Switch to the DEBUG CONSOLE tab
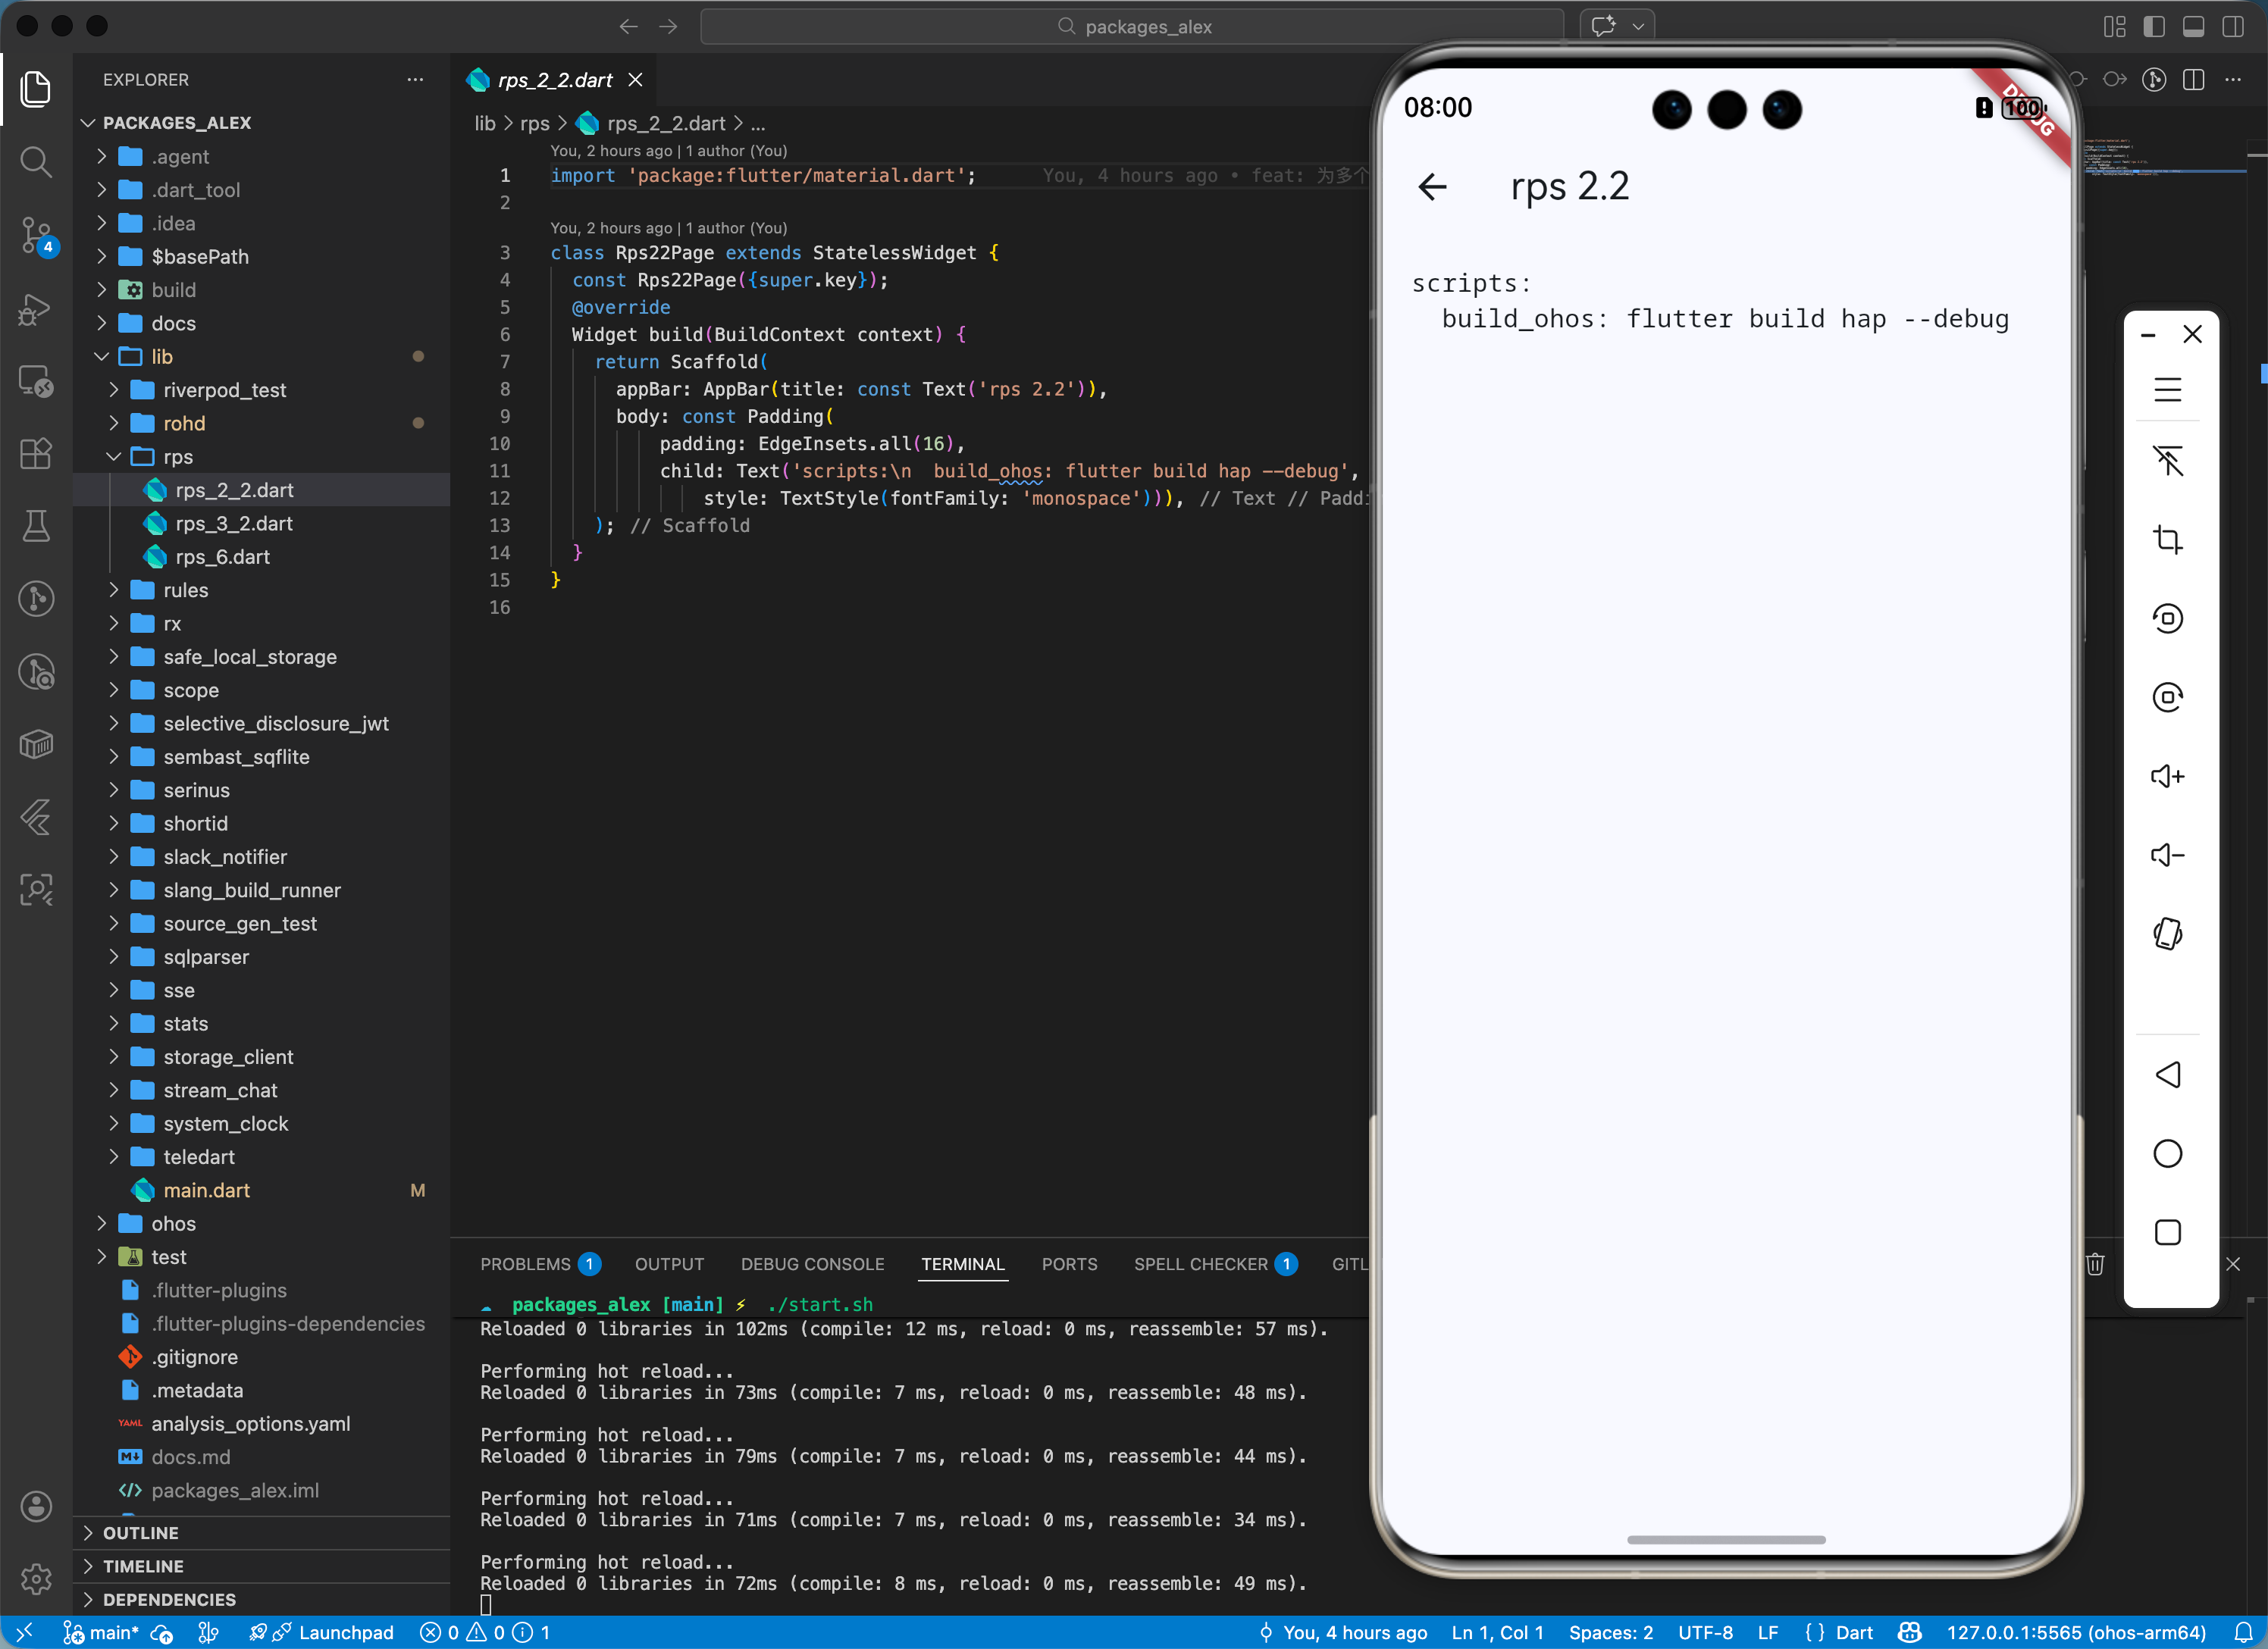 (812, 1264)
